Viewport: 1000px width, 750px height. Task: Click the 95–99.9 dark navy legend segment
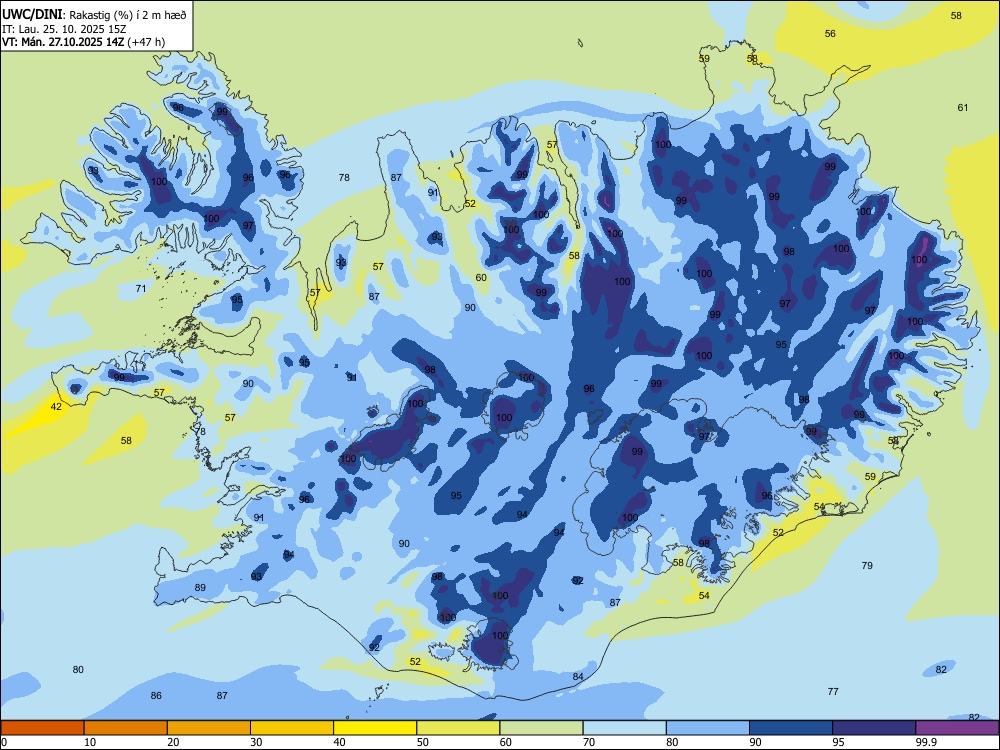[874, 728]
